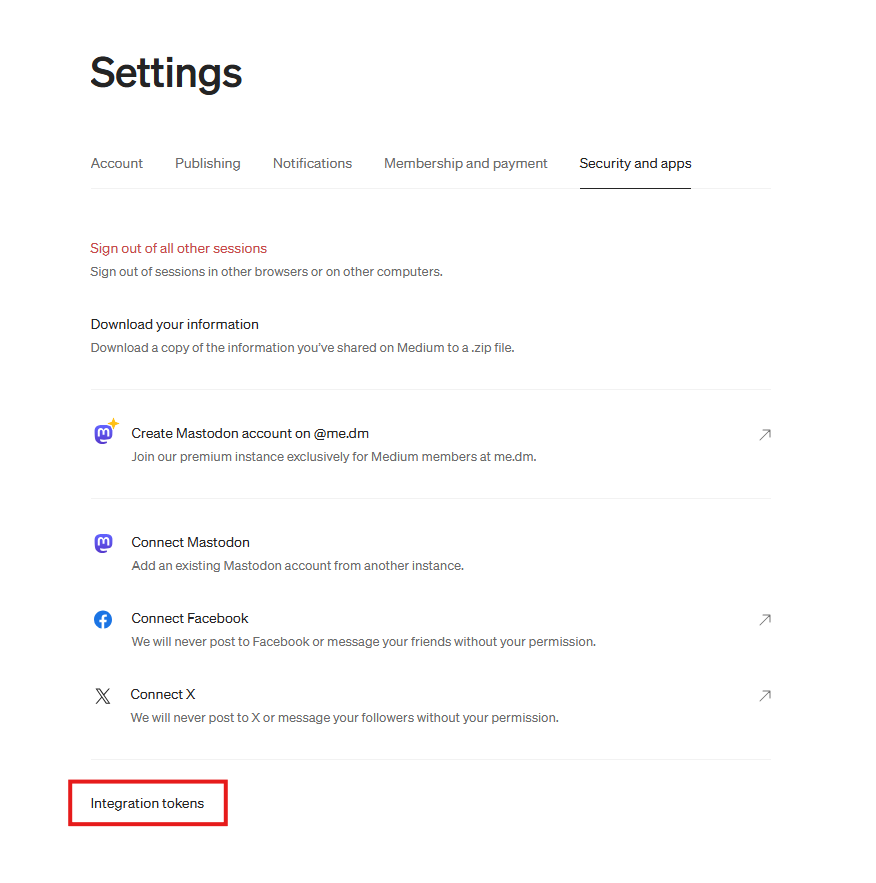This screenshot has width=876, height=883.
Task: Click Mastodon icon beside Connect Mastodon
Action: click(x=103, y=543)
